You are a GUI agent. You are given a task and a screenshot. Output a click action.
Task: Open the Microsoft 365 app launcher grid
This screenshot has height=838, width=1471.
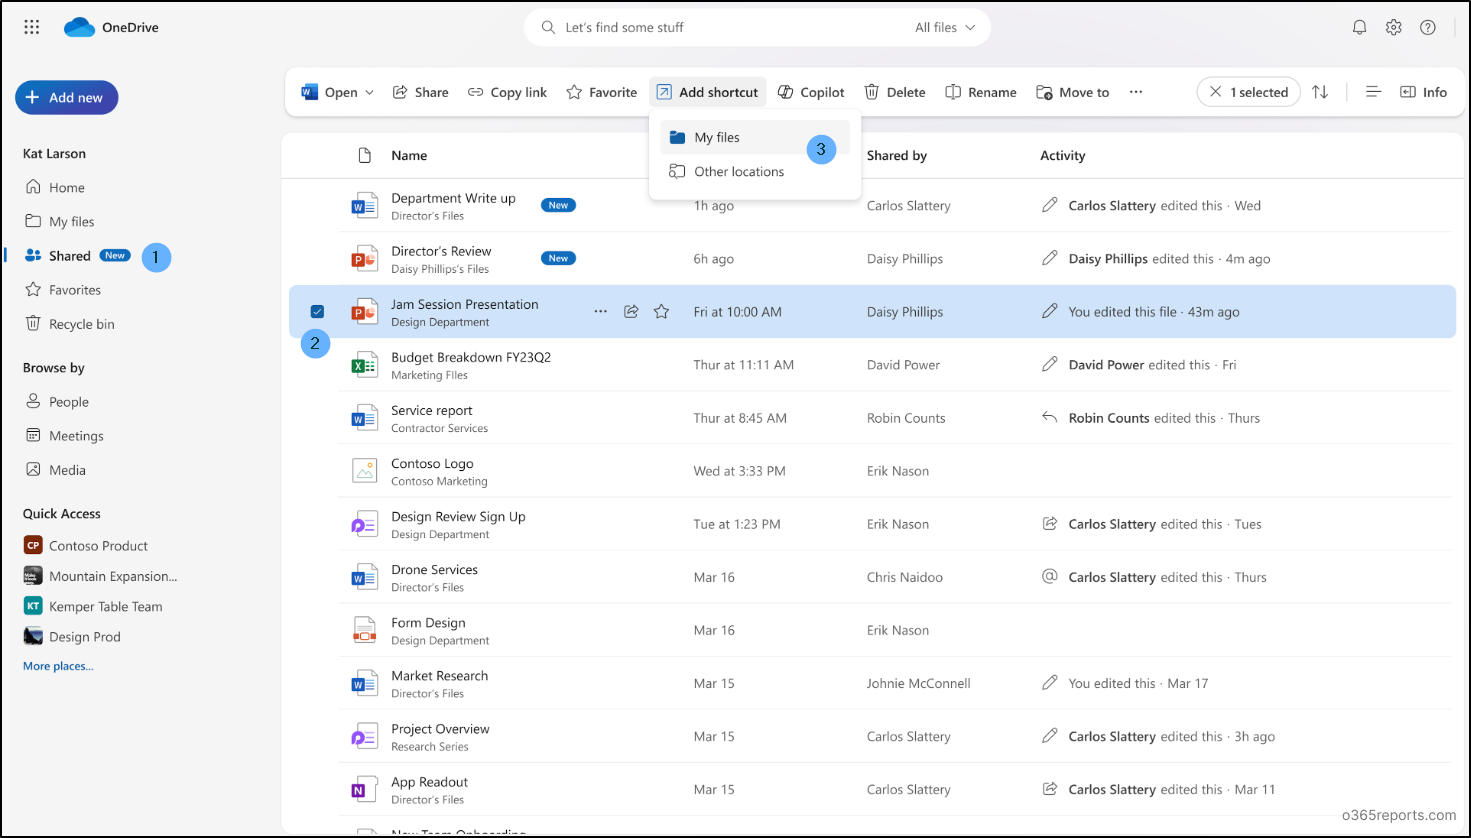pyautogui.click(x=31, y=27)
